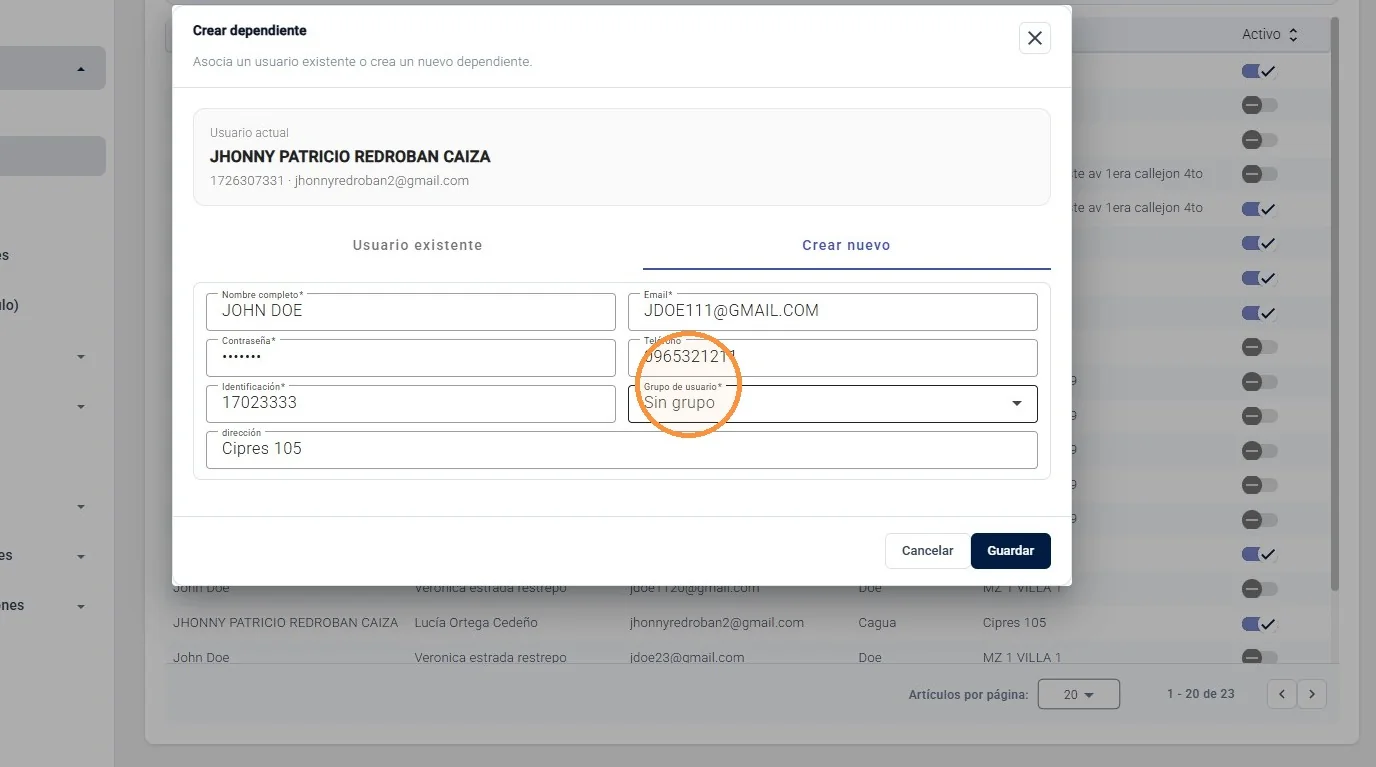Click the Teléfono input field
The height and width of the screenshot is (767, 1376).
pos(833,358)
